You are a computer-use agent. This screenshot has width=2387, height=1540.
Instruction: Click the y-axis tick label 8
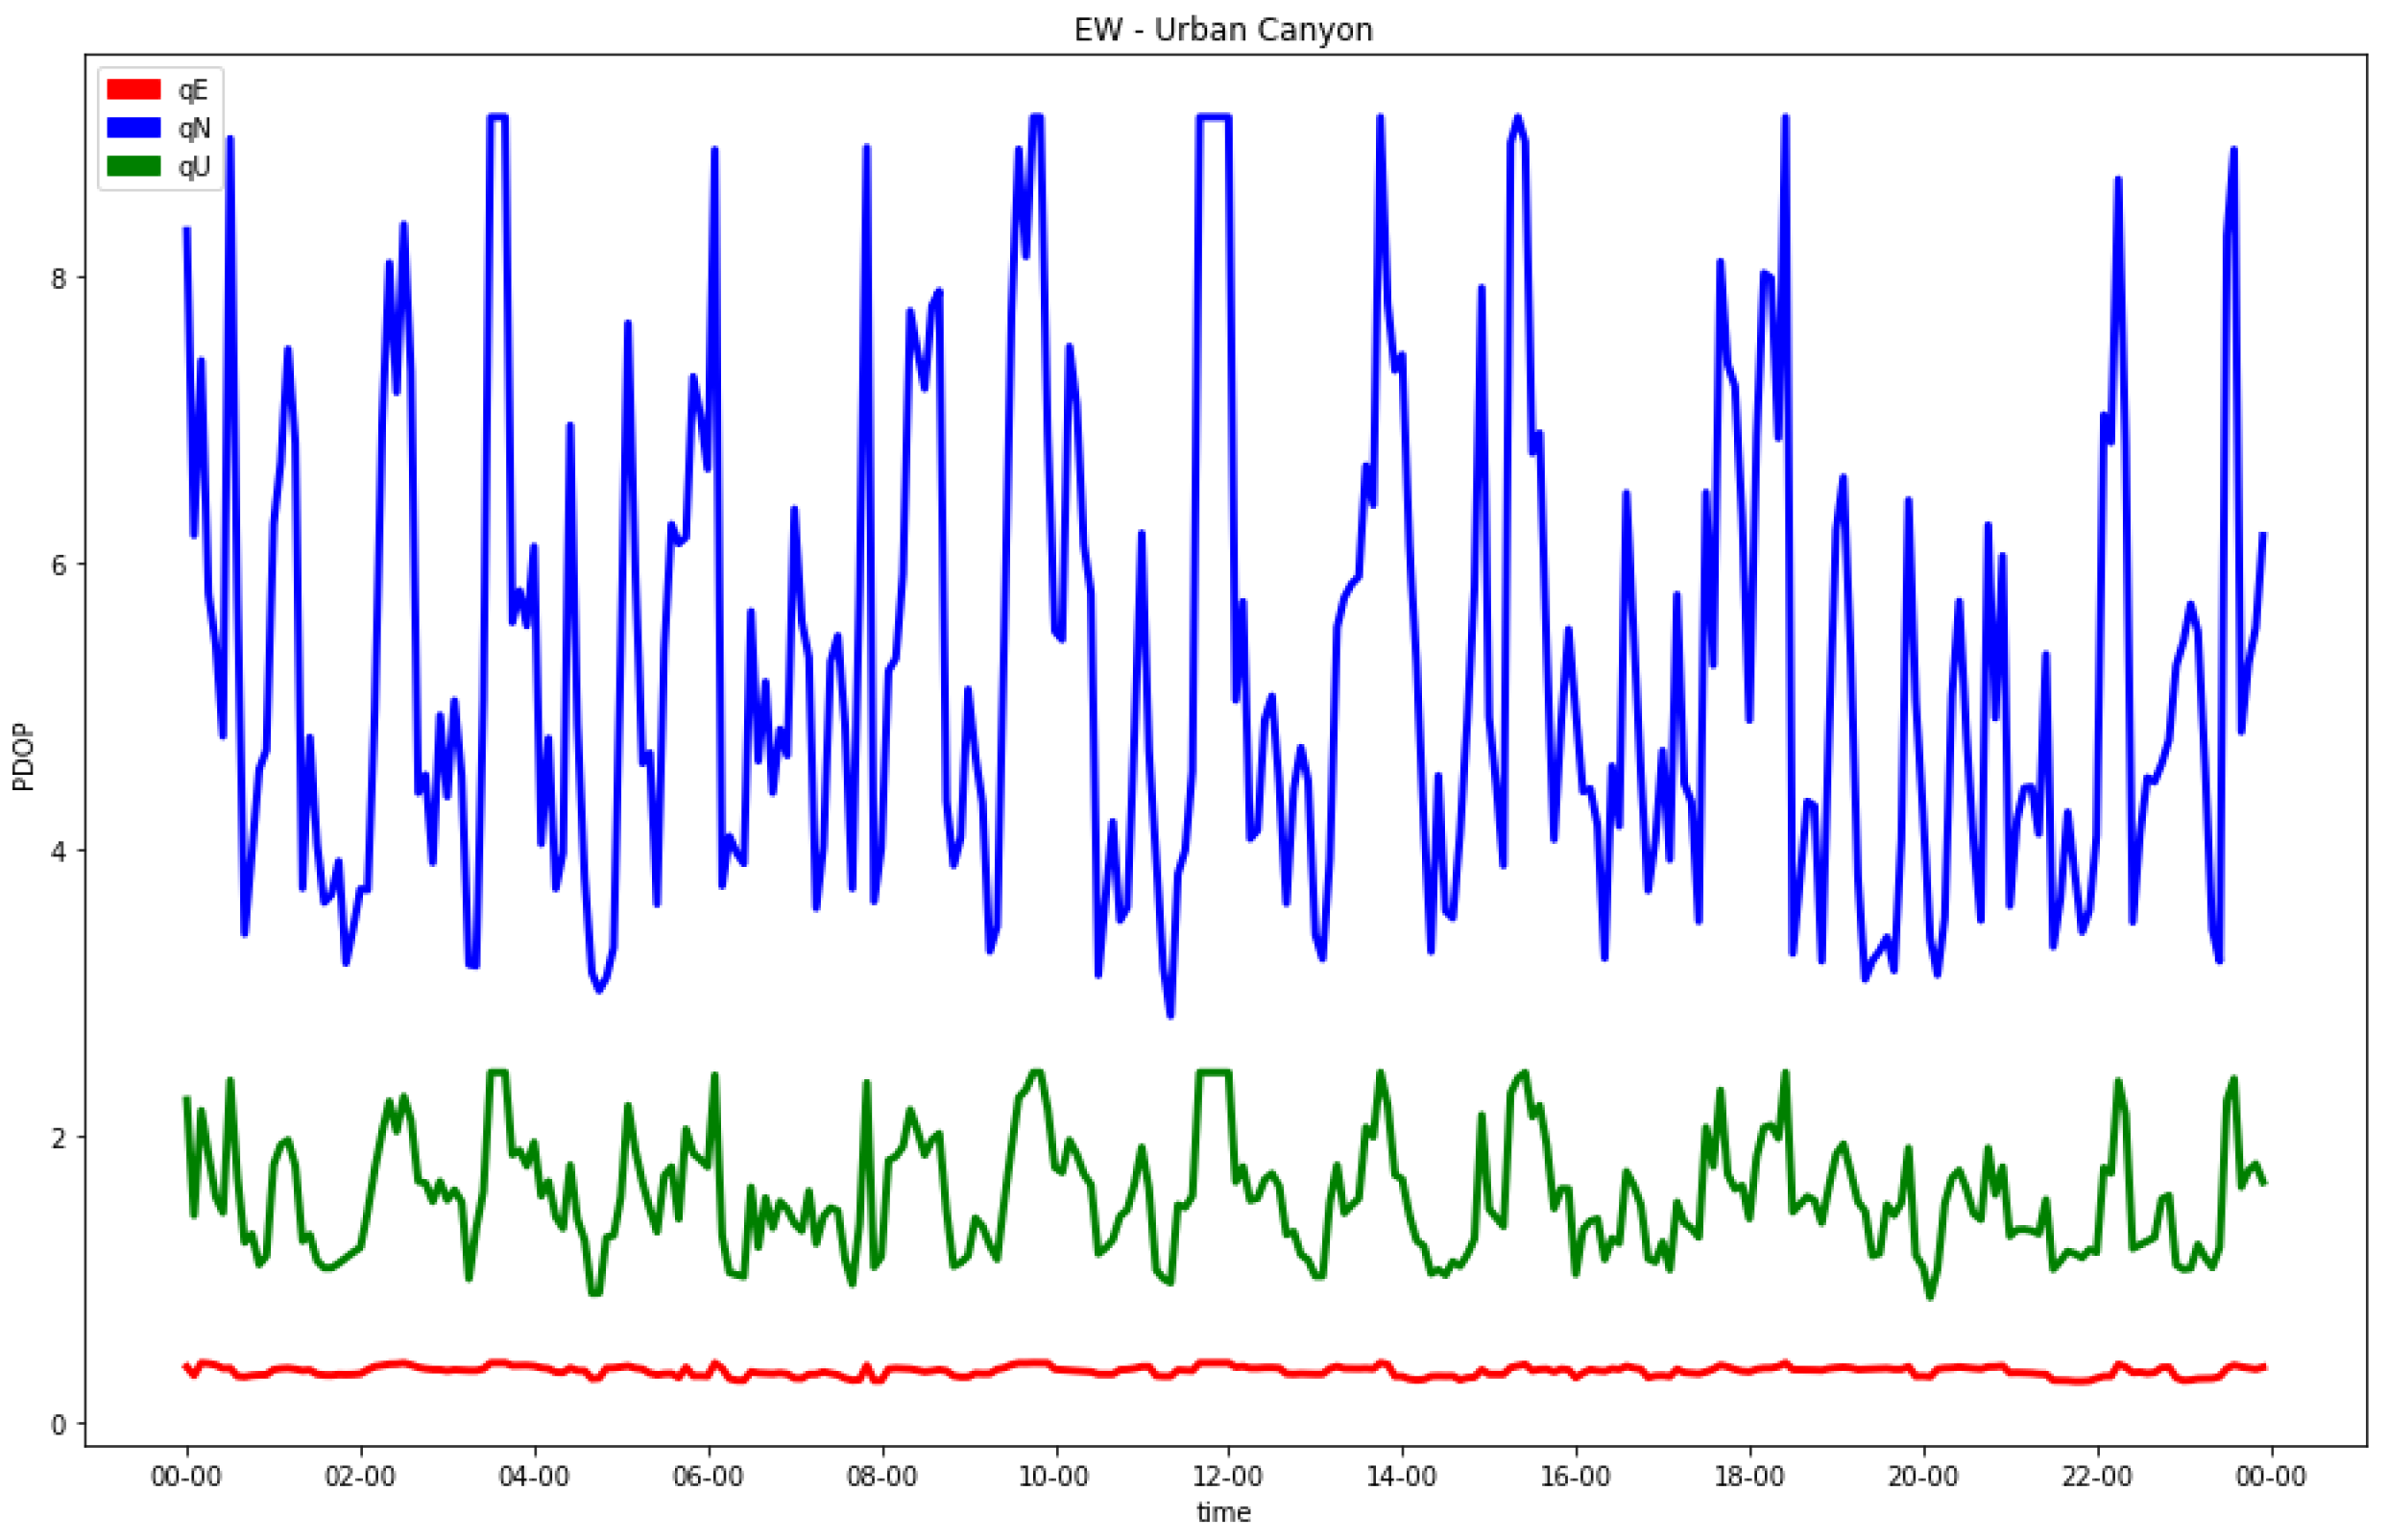point(58,278)
